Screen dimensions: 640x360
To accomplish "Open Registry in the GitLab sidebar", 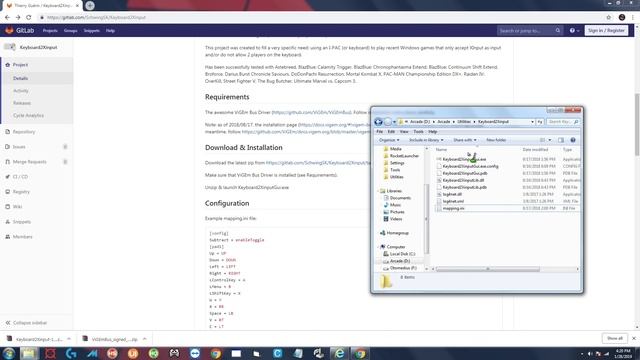I will [x=21, y=192].
